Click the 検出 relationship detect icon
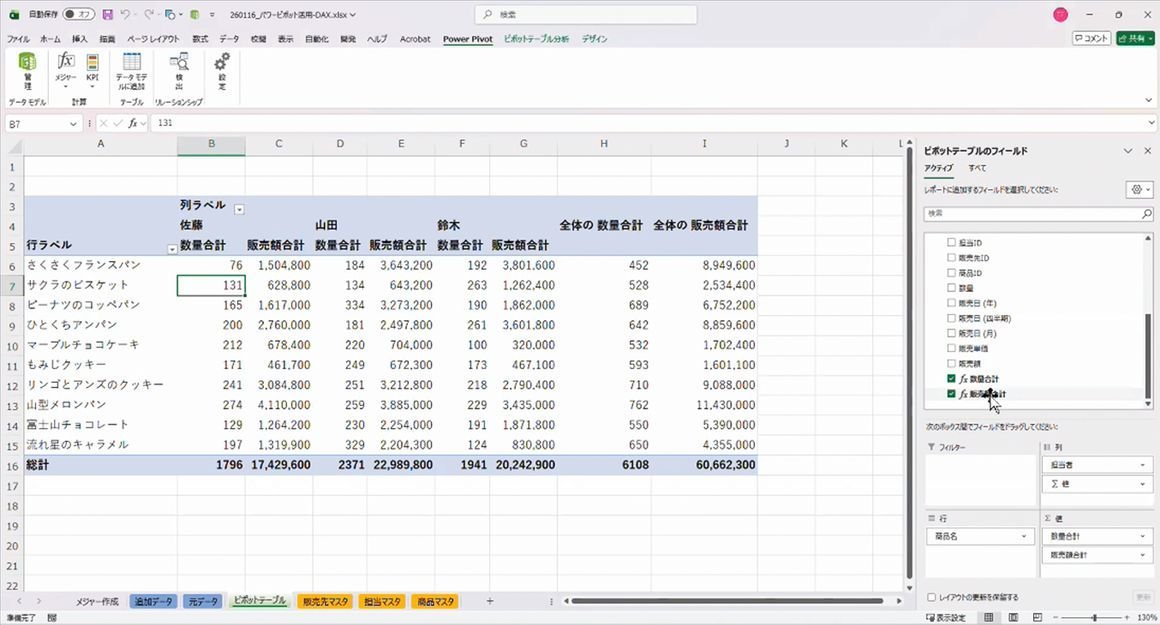 pyautogui.click(x=179, y=71)
